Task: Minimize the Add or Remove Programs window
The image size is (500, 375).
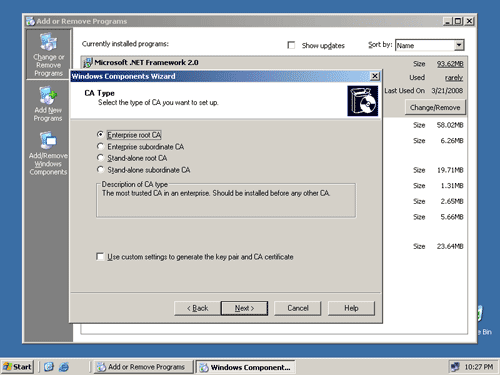Action: coord(448,21)
